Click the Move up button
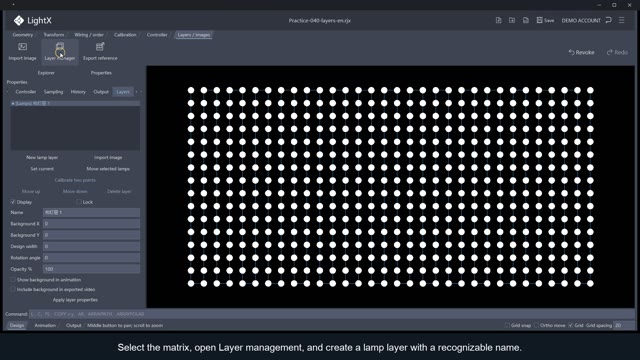The width and height of the screenshot is (640, 360). [x=31, y=191]
